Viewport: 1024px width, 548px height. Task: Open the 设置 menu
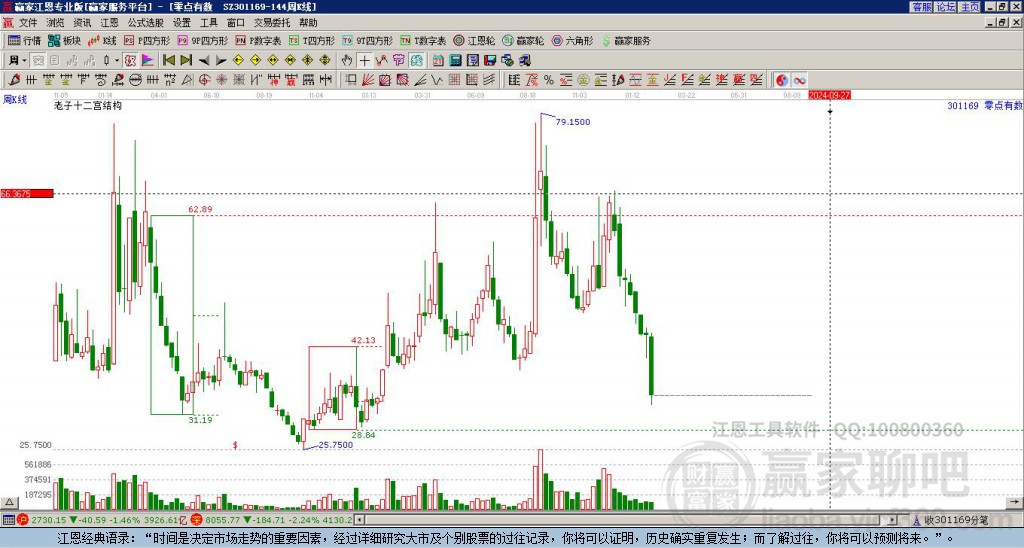pyautogui.click(x=182, y=23)
